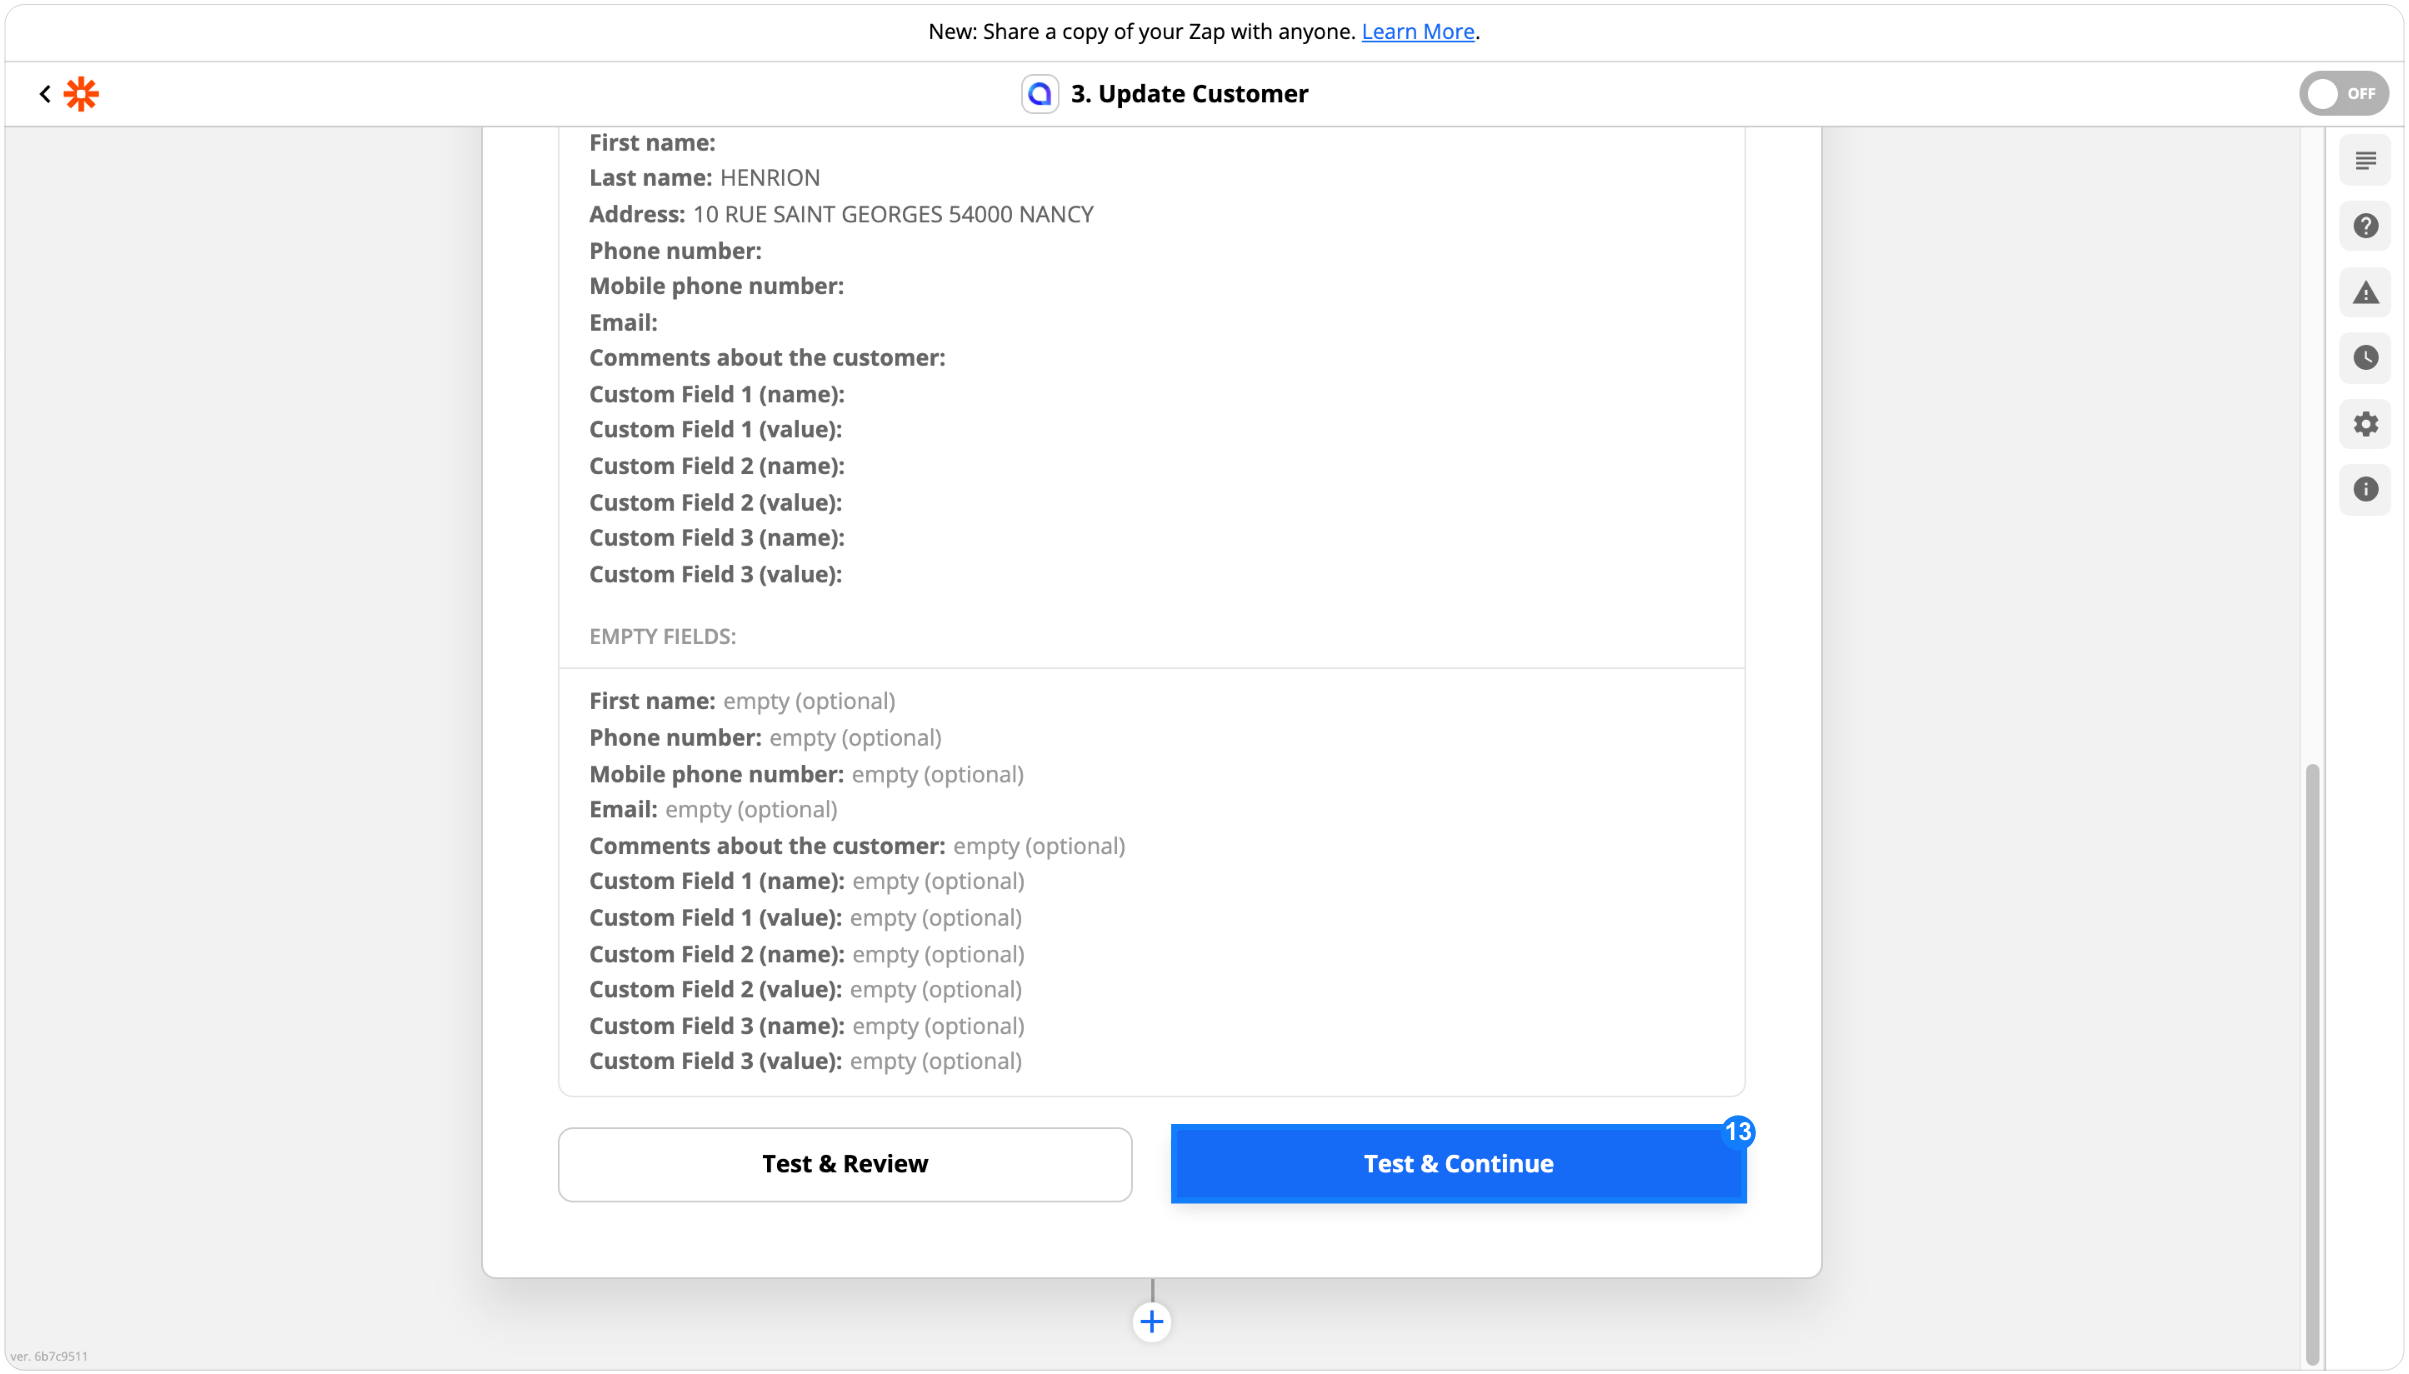Click 'Comments about the customer: empty (optional)' row
The width and height of the screenshot is (2409, 1374).
point(857,846)
